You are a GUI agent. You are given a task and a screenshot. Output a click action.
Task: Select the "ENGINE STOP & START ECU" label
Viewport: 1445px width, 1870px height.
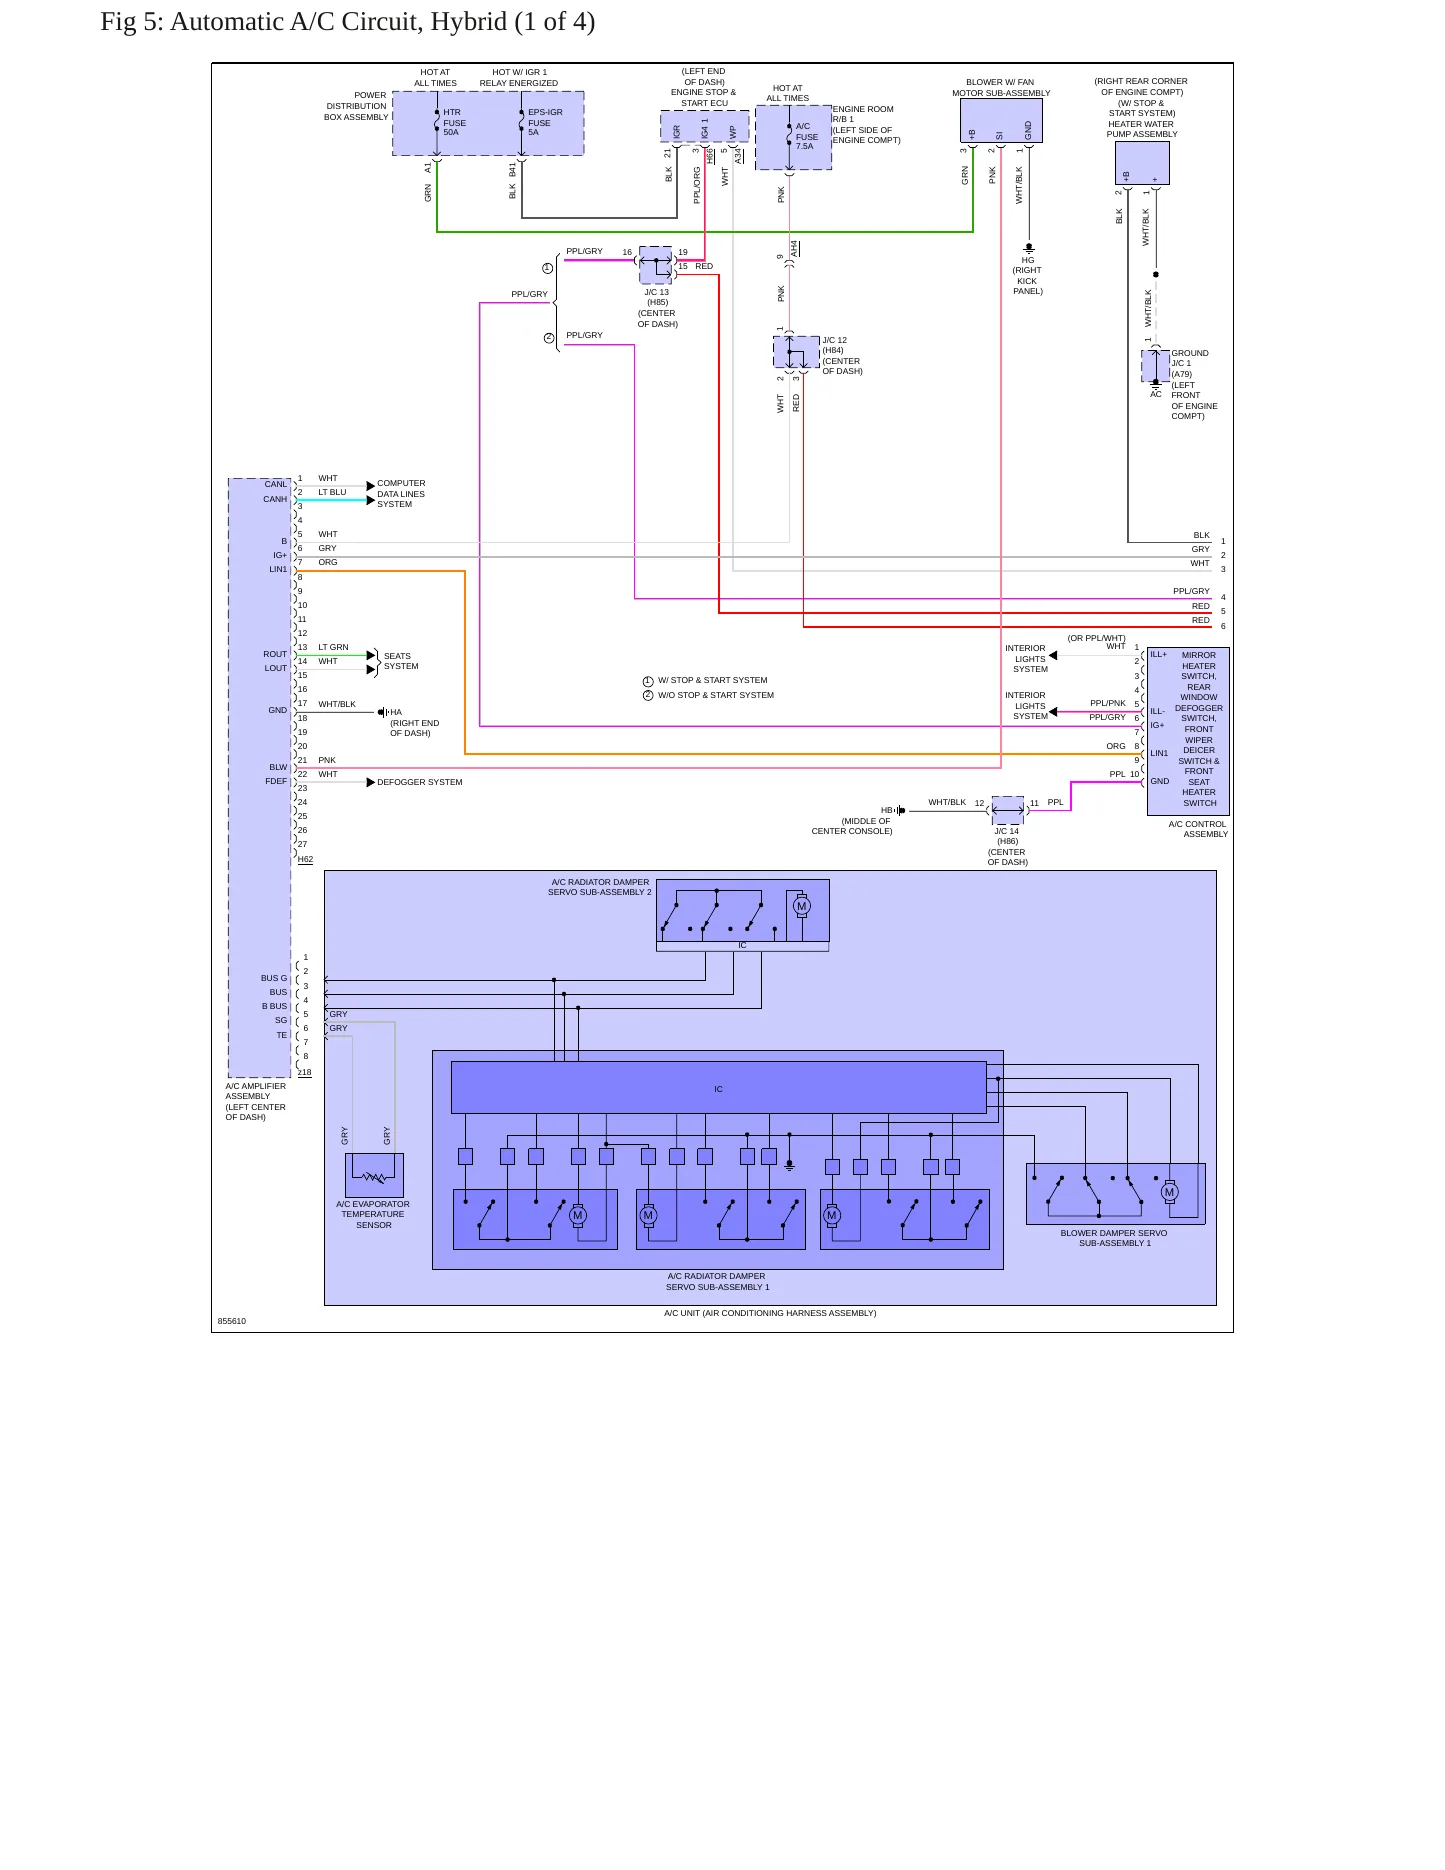703,97
